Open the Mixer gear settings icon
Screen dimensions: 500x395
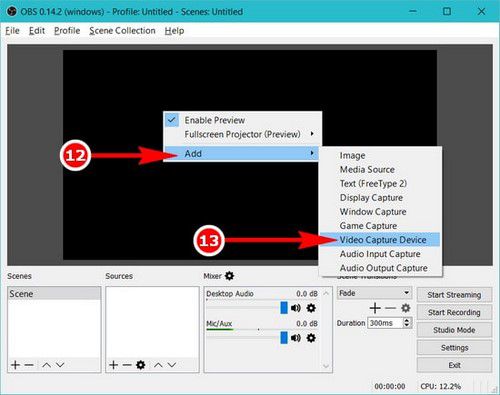pyautogui.click(x=229, y=276)
